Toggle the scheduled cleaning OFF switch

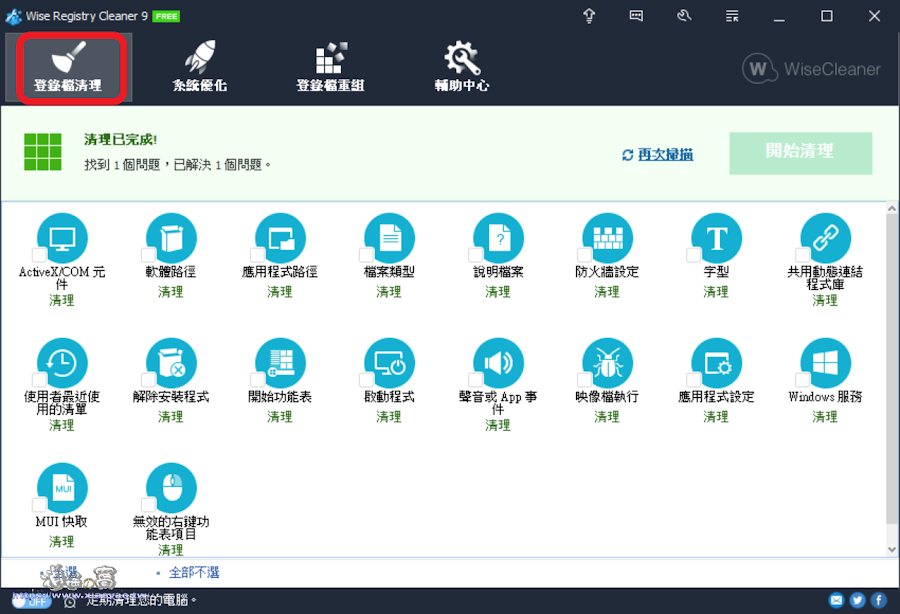point(32,601)
